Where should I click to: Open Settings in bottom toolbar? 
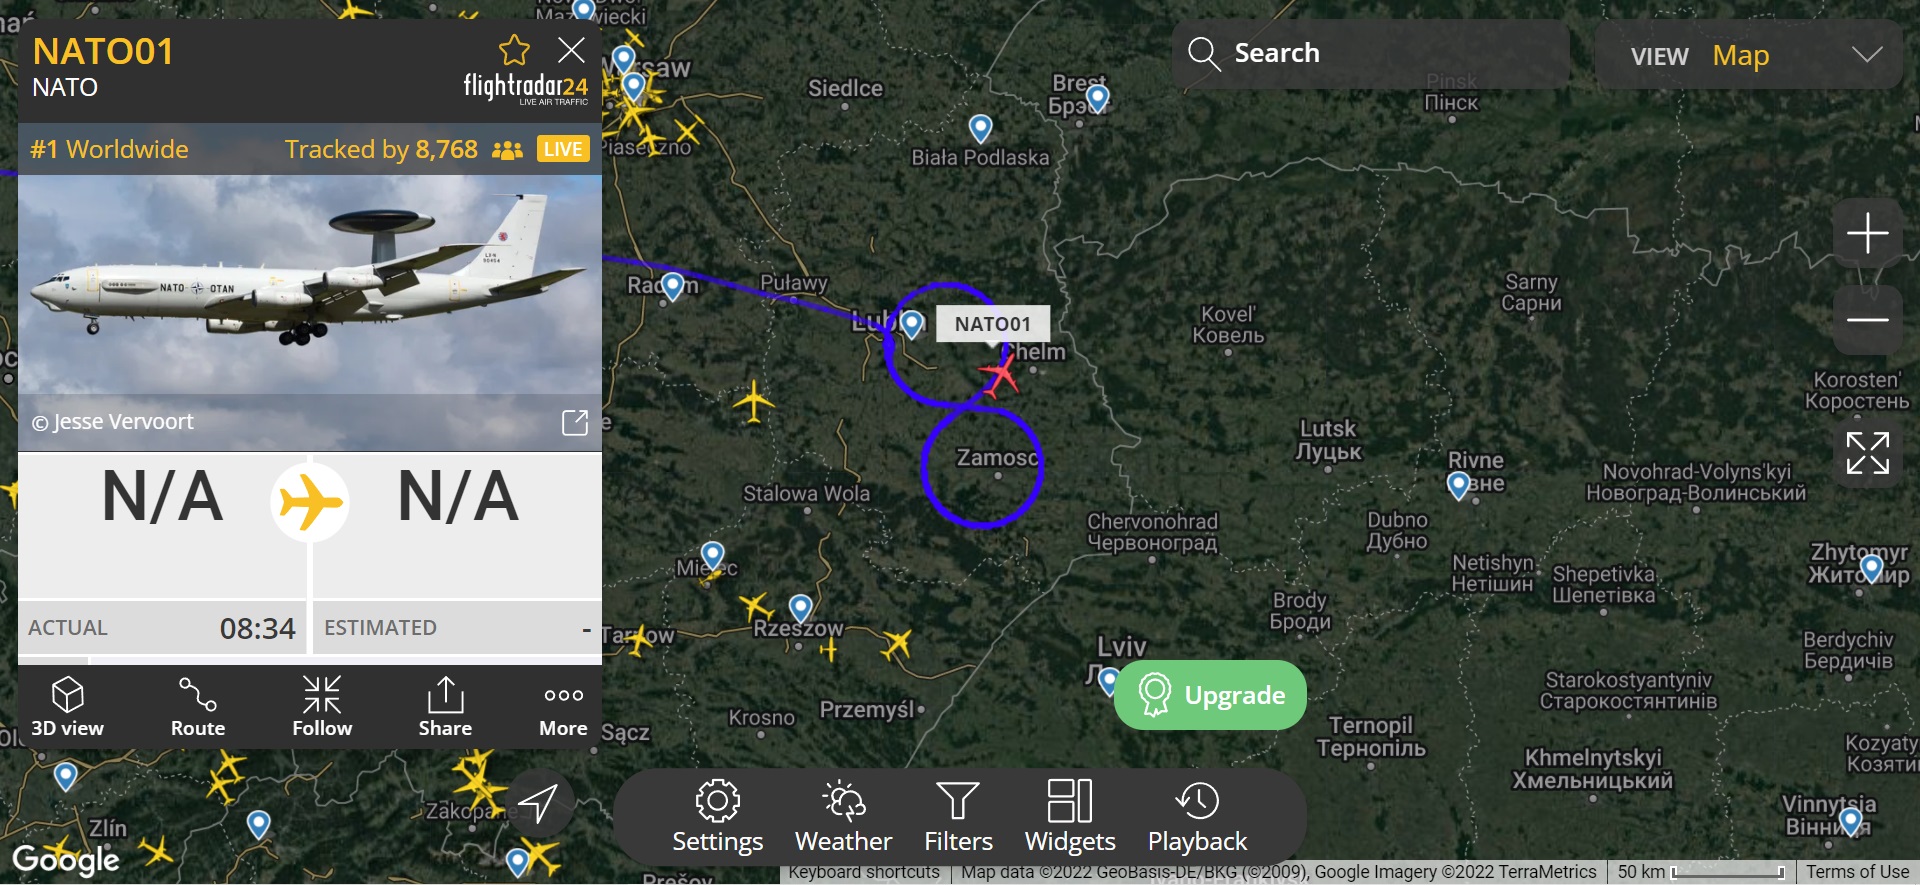(x=717, y=817)
